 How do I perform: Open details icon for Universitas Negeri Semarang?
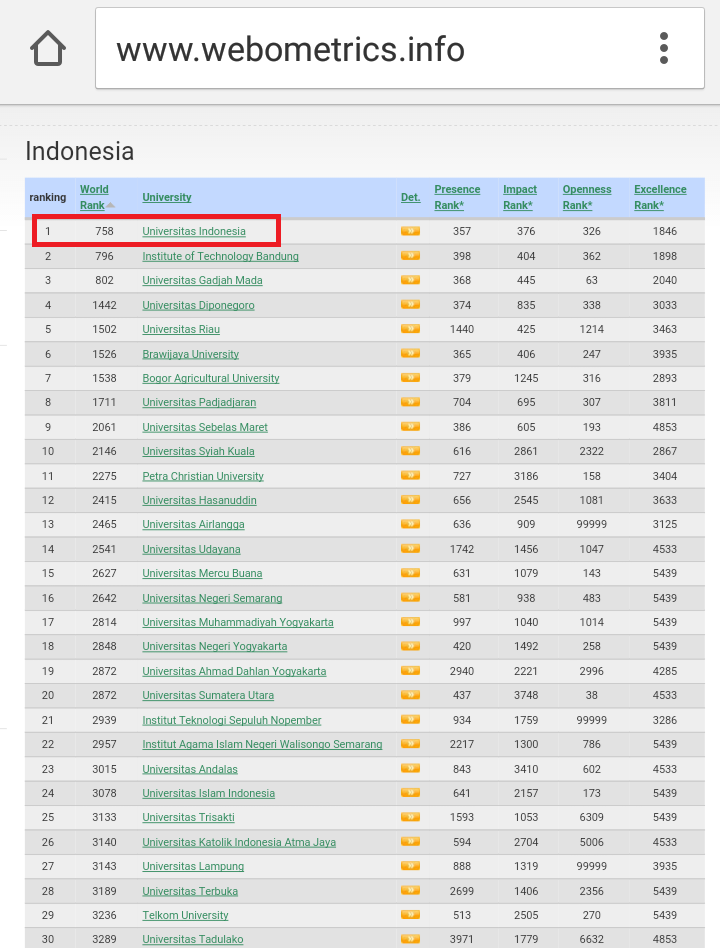pyautogui.click(x=410, y=598)
